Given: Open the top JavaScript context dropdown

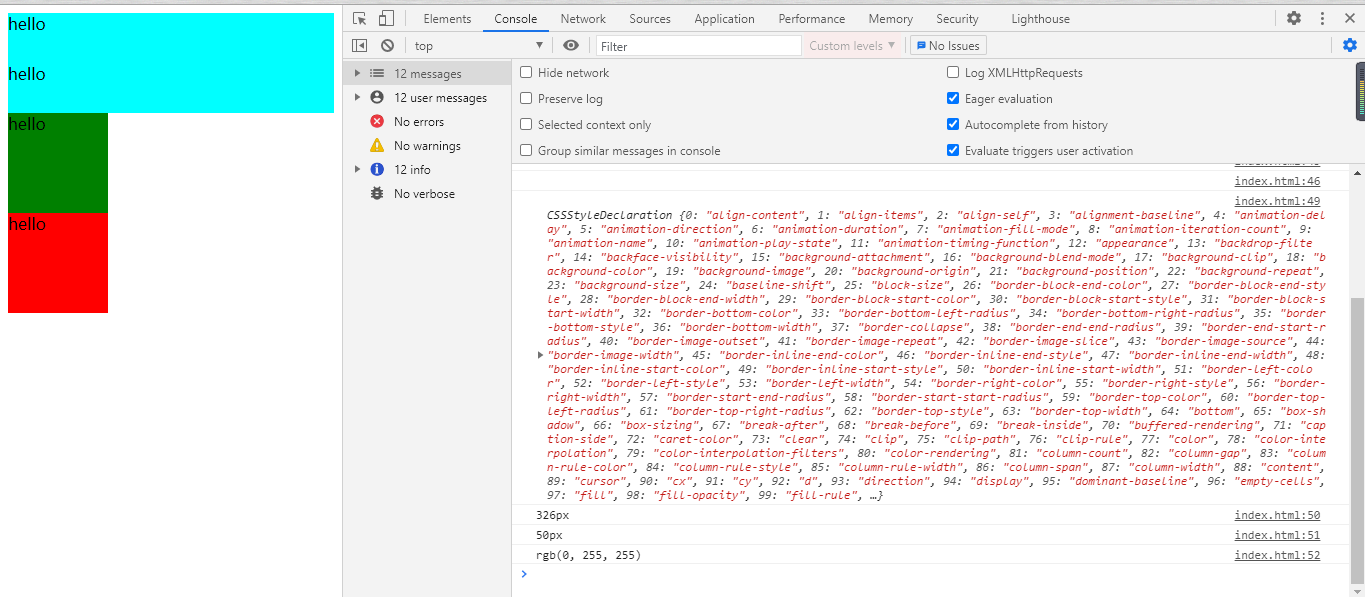Looking at the screenshot, I should point(479,45).
